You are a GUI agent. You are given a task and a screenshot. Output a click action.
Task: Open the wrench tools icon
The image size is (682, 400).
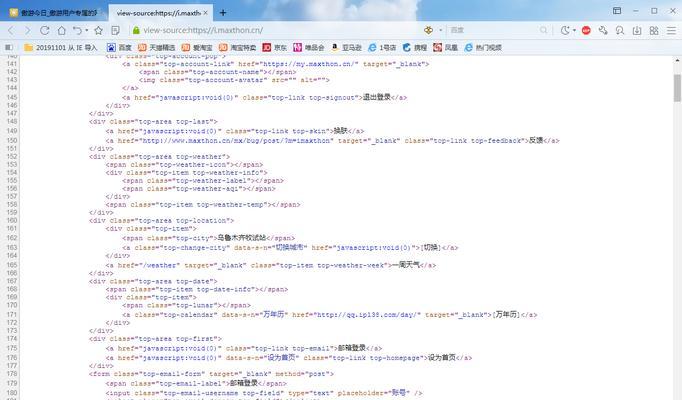603,30
